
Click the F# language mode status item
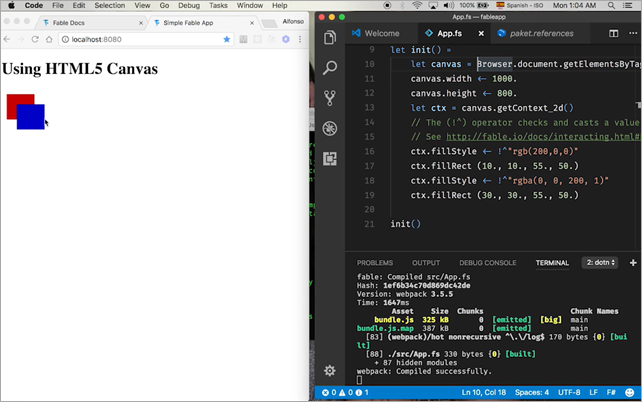pyautogui.click(x=611, y=393)
